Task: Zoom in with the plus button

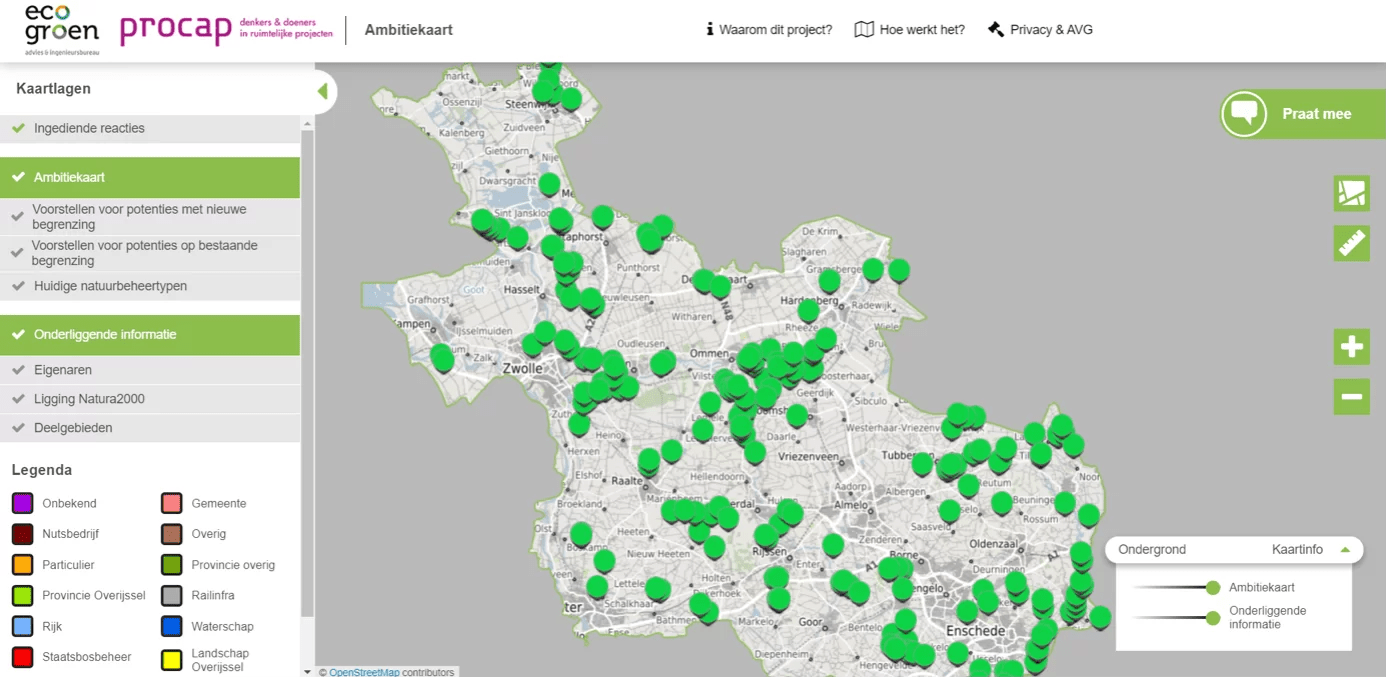Action: (x=1351, y=347)
